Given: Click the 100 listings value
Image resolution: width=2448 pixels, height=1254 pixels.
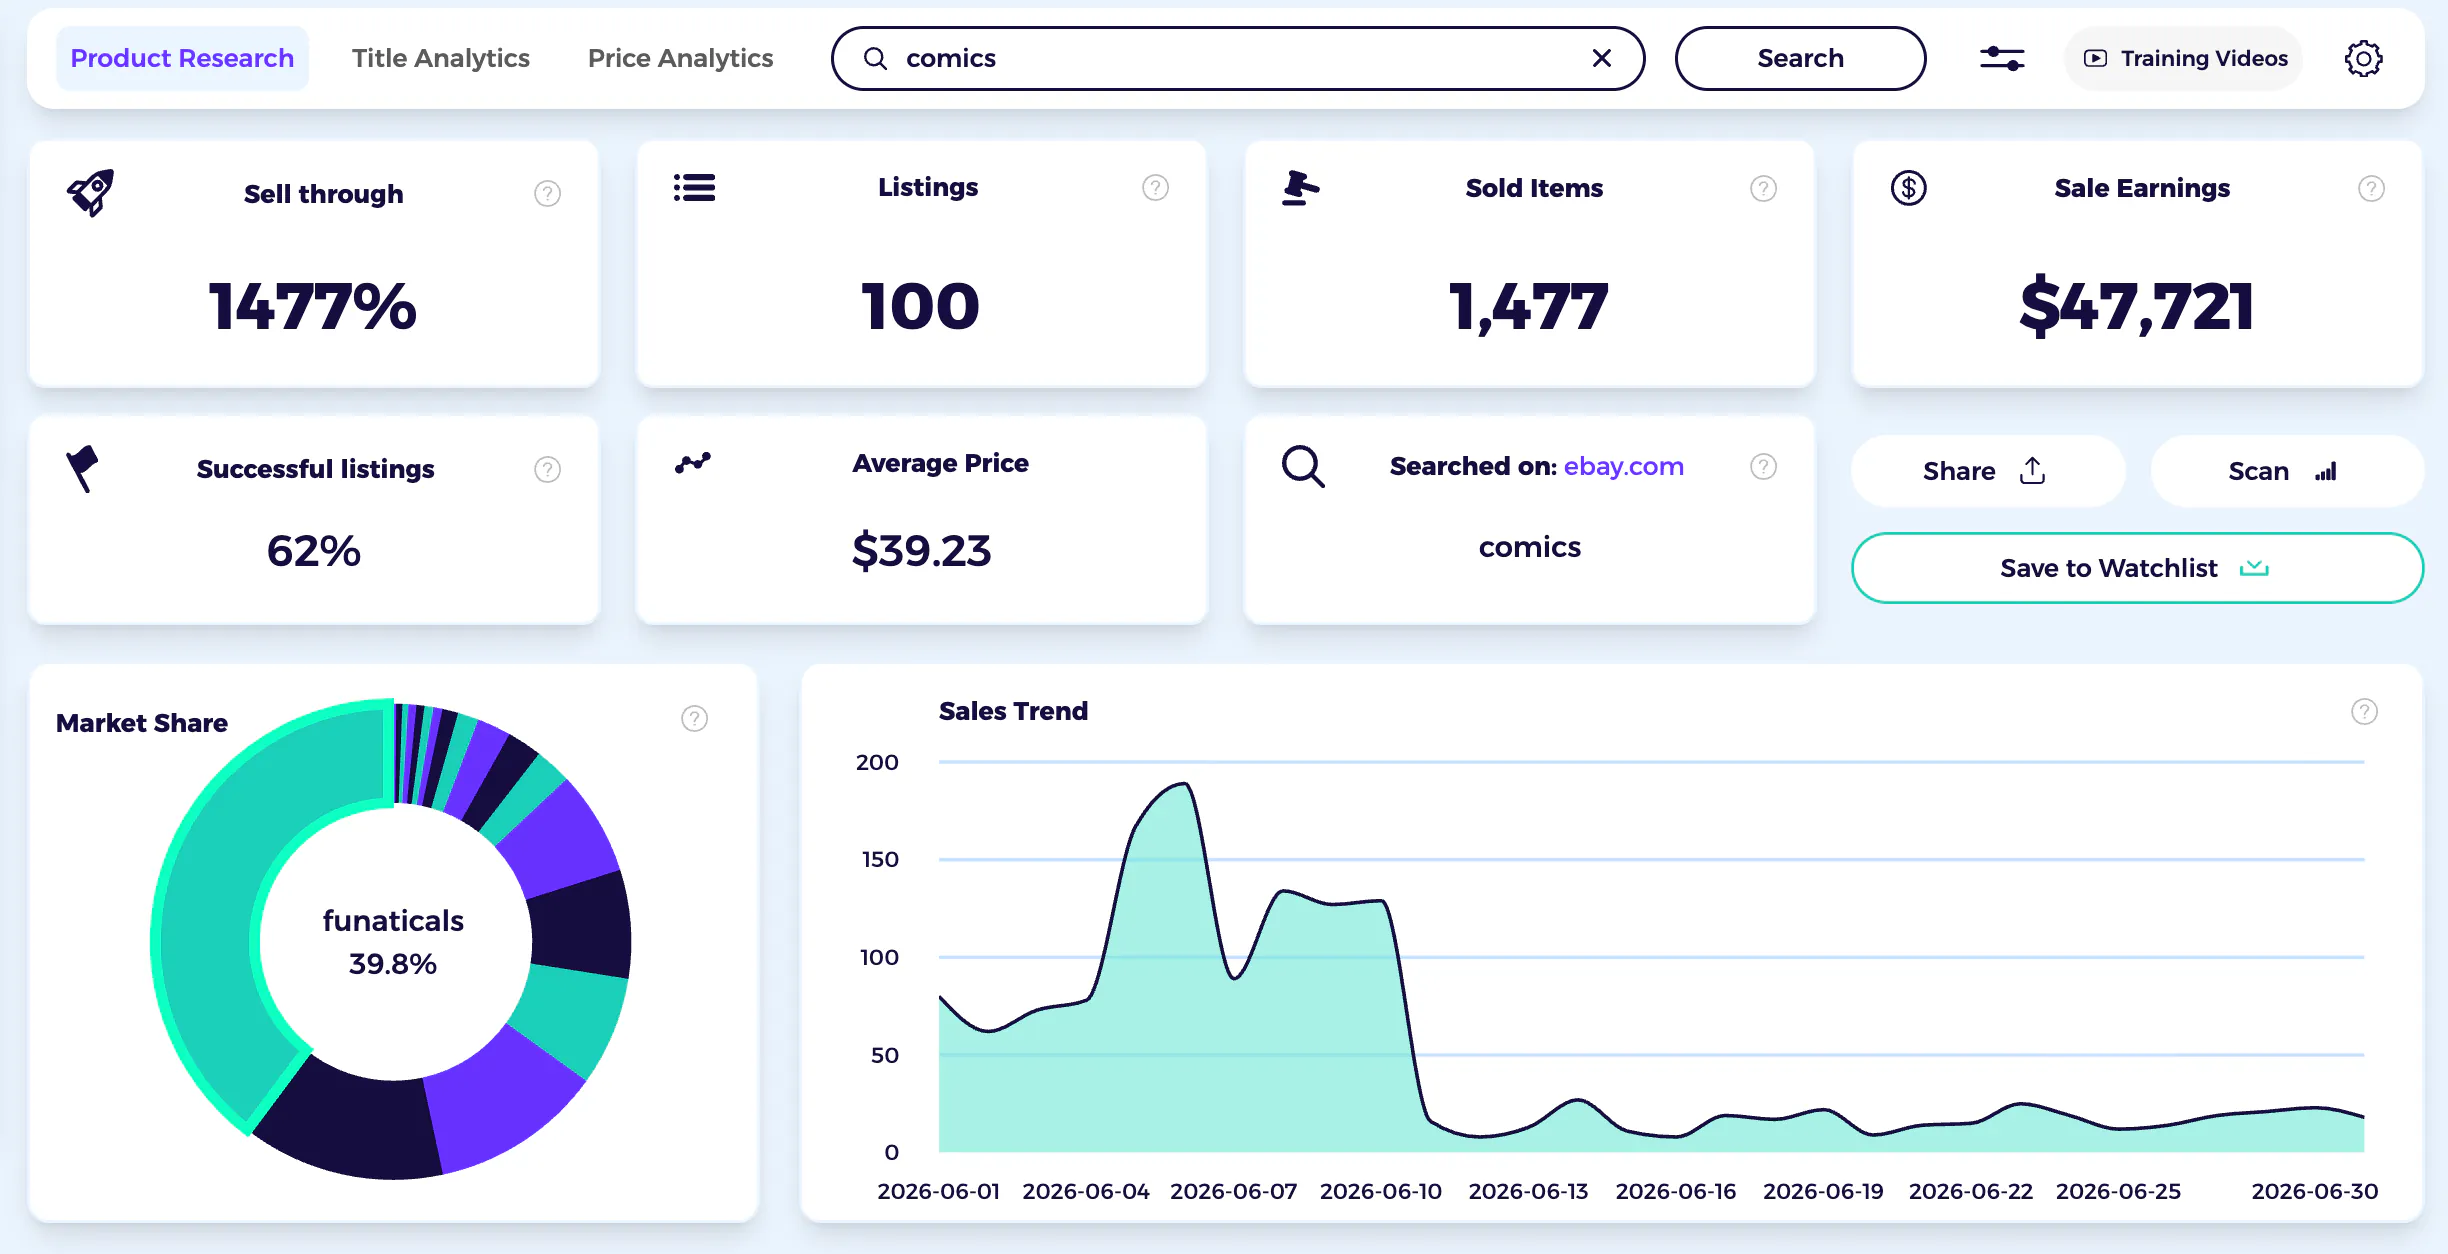Looking at the screenshot, I should 920,305.
